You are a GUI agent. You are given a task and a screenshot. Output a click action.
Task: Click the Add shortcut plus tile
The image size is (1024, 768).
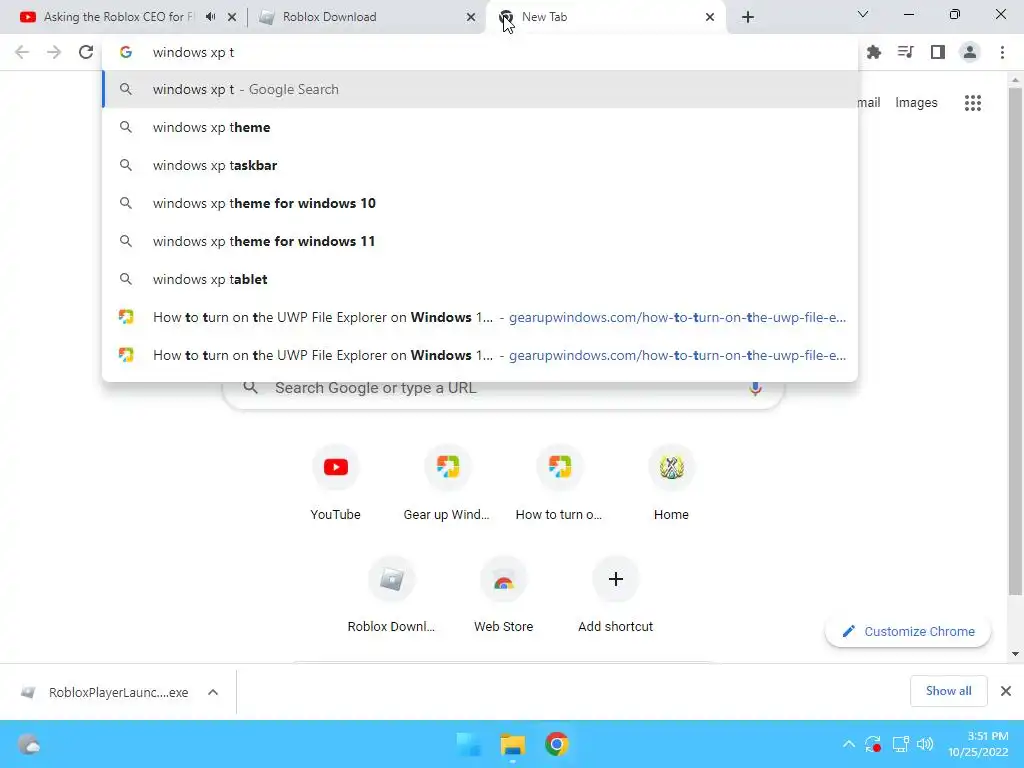click(x=615, y=594)
